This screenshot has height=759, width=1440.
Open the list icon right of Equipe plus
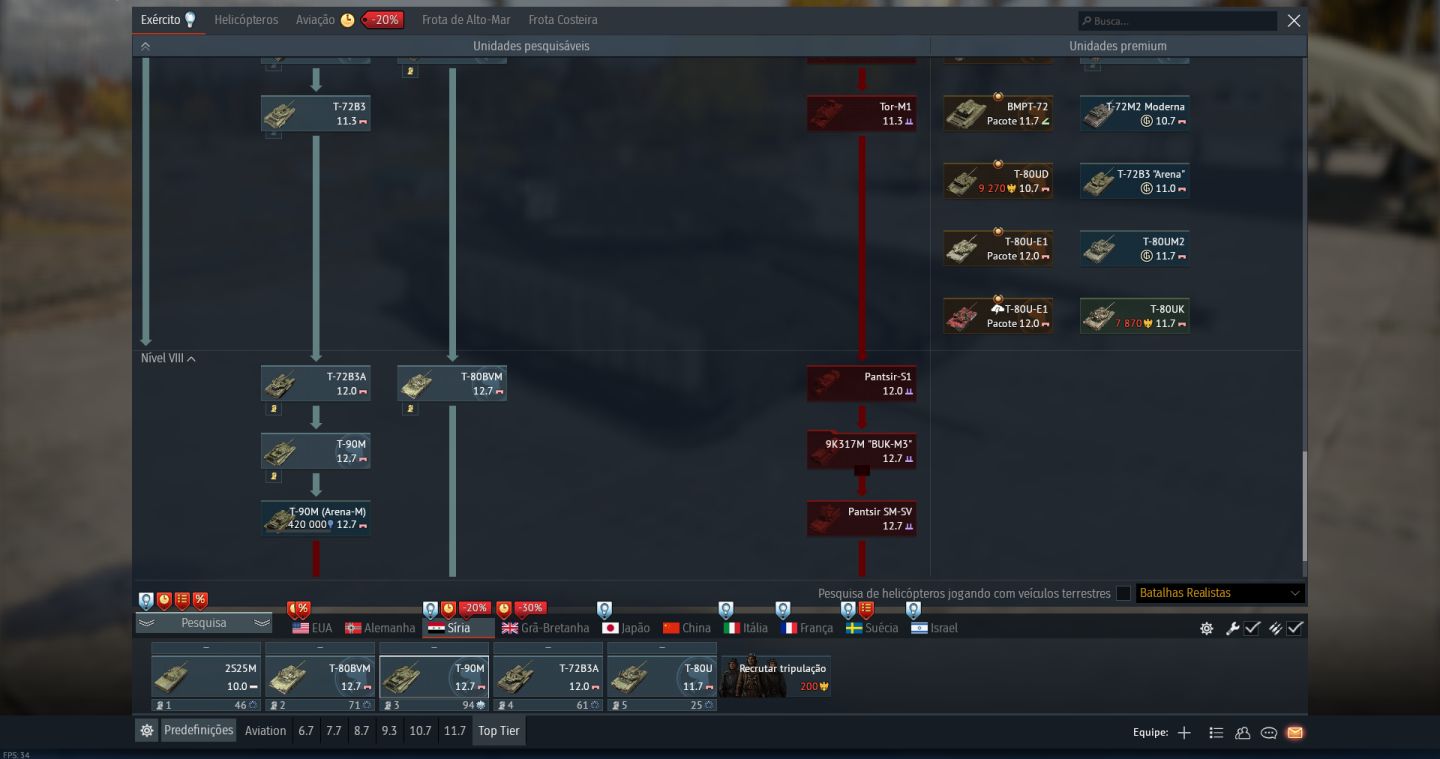(1216, 733)
